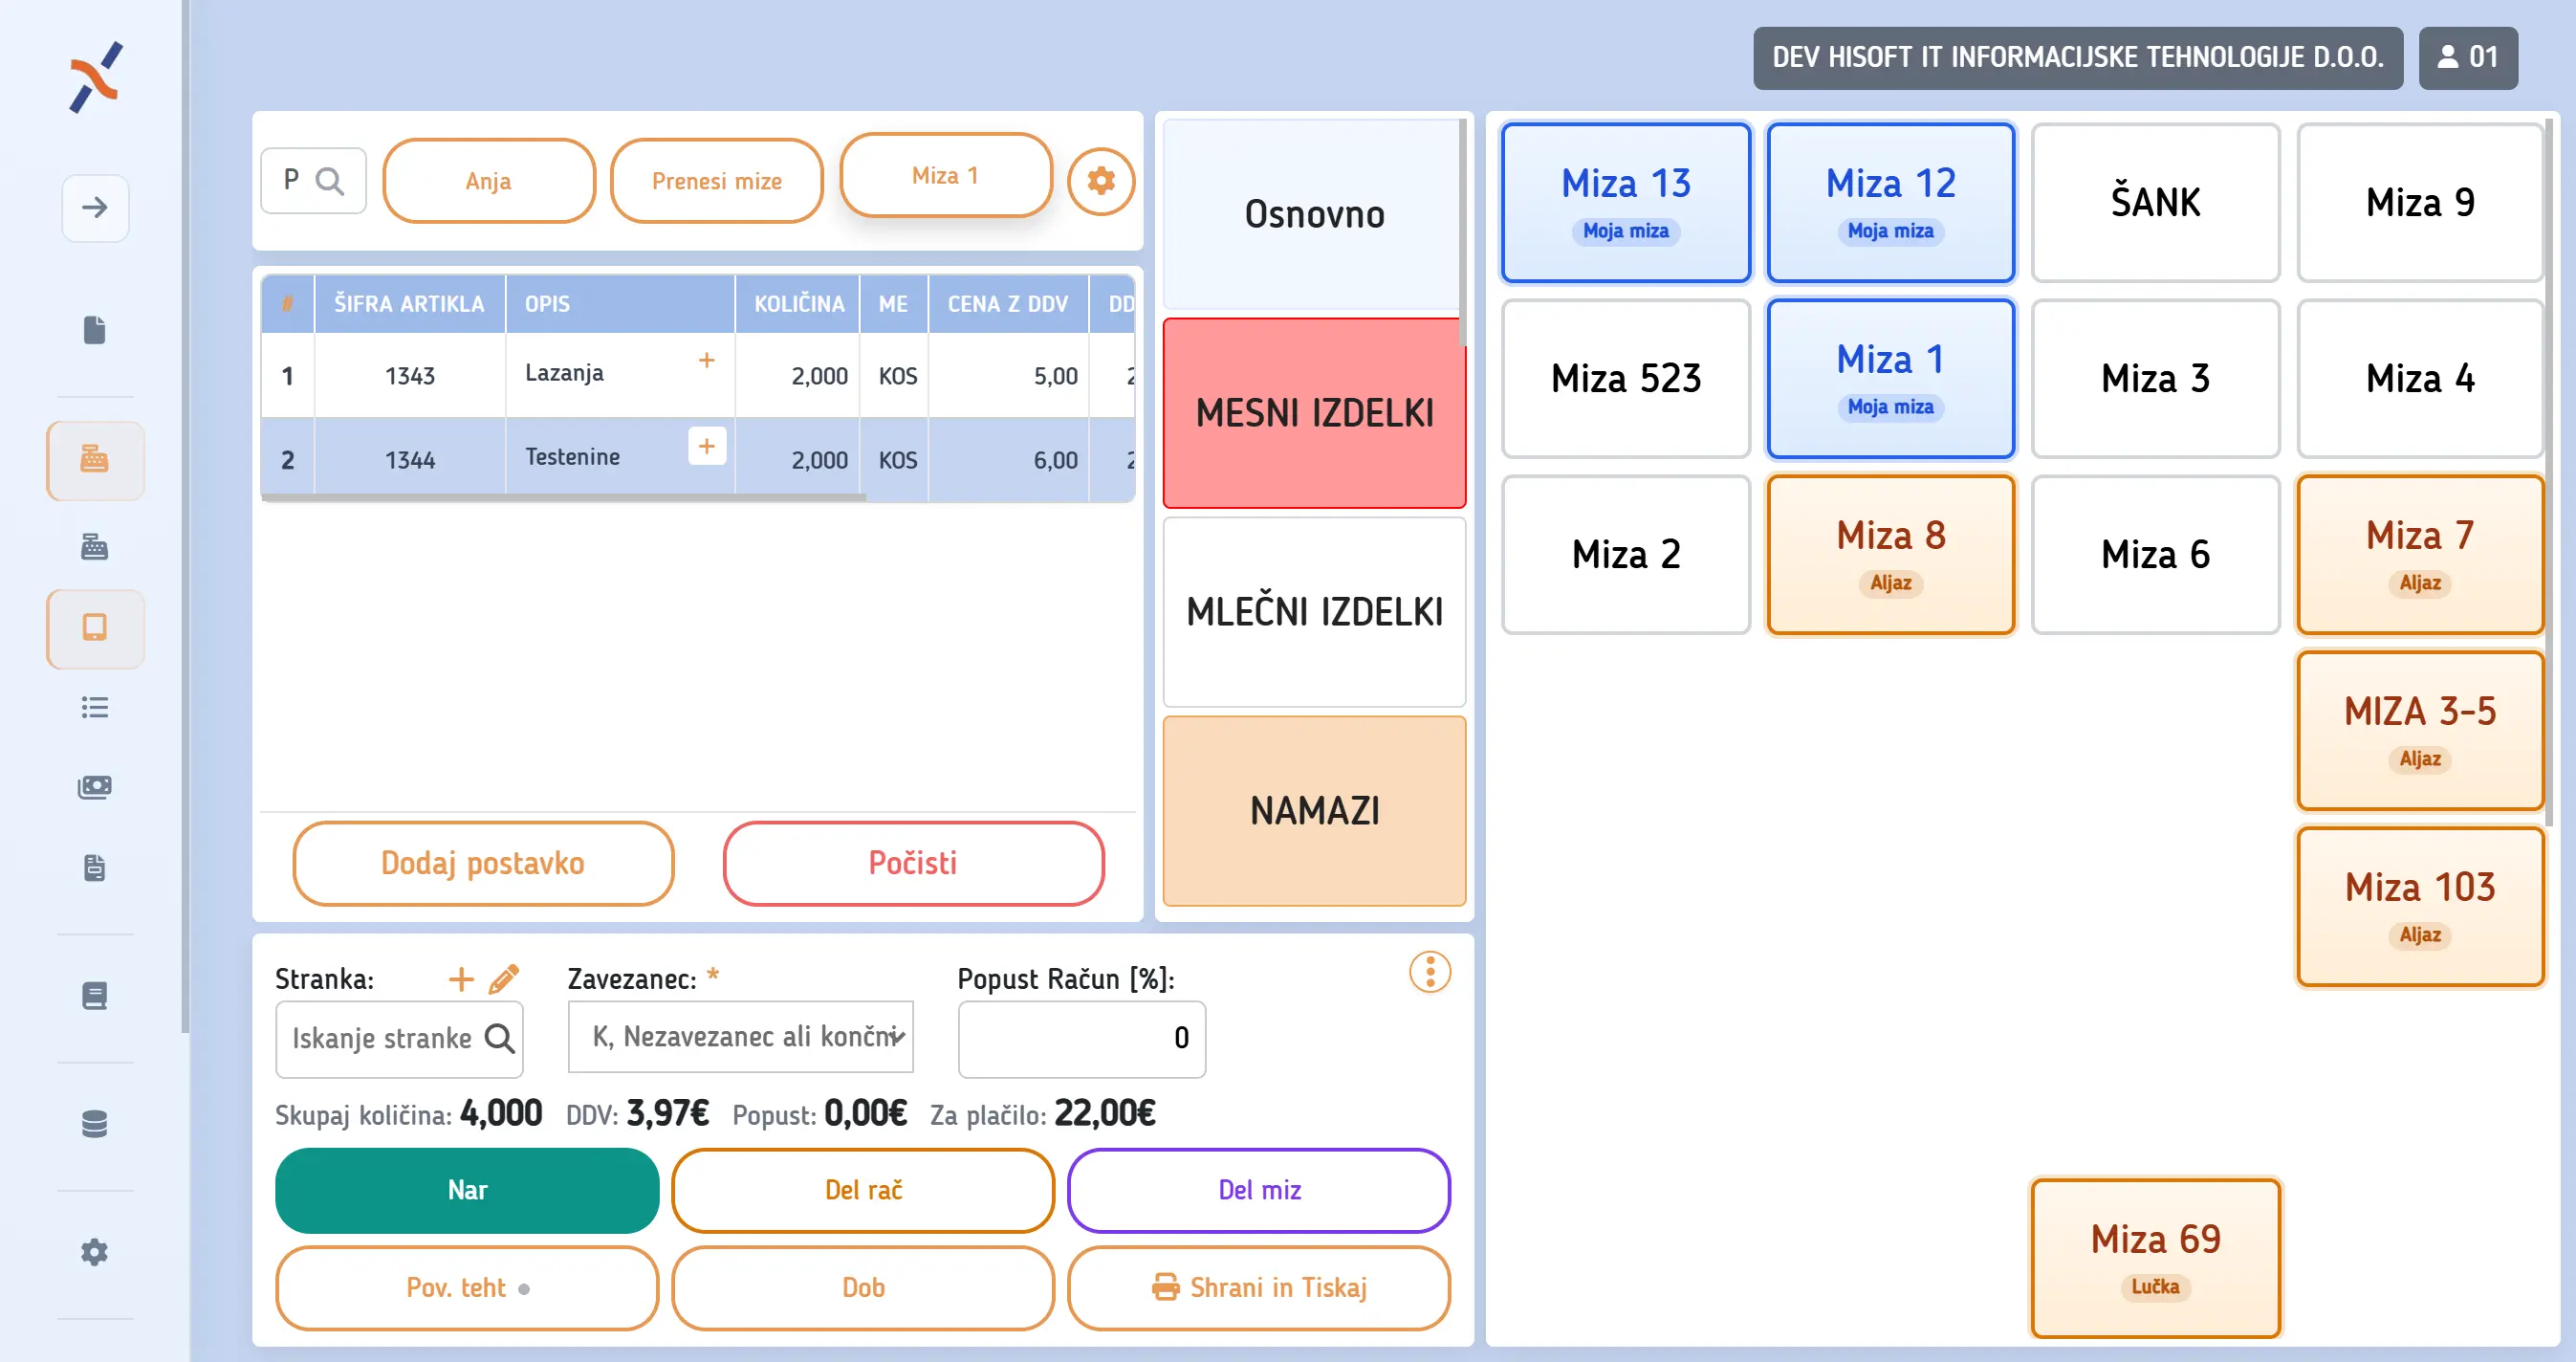Select table Miza 4

2419,379
